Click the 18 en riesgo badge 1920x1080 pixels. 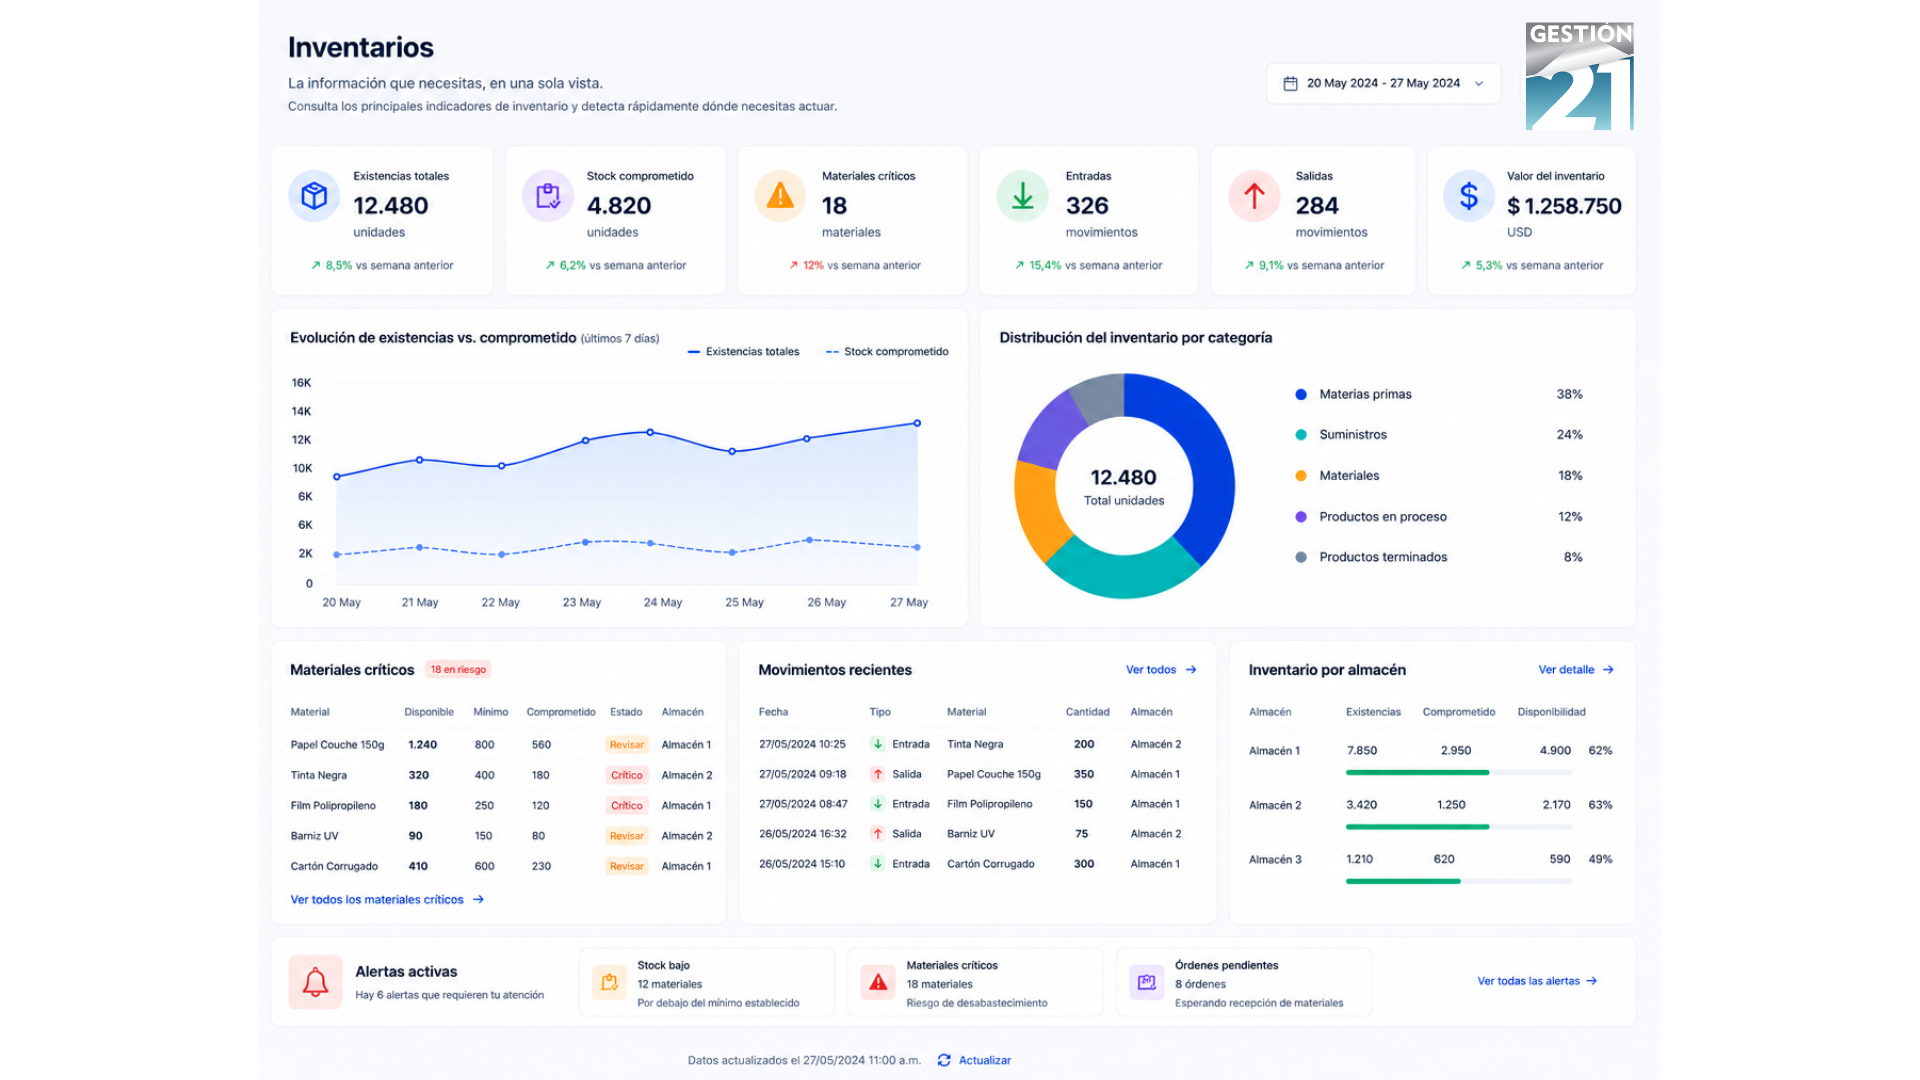458,670
